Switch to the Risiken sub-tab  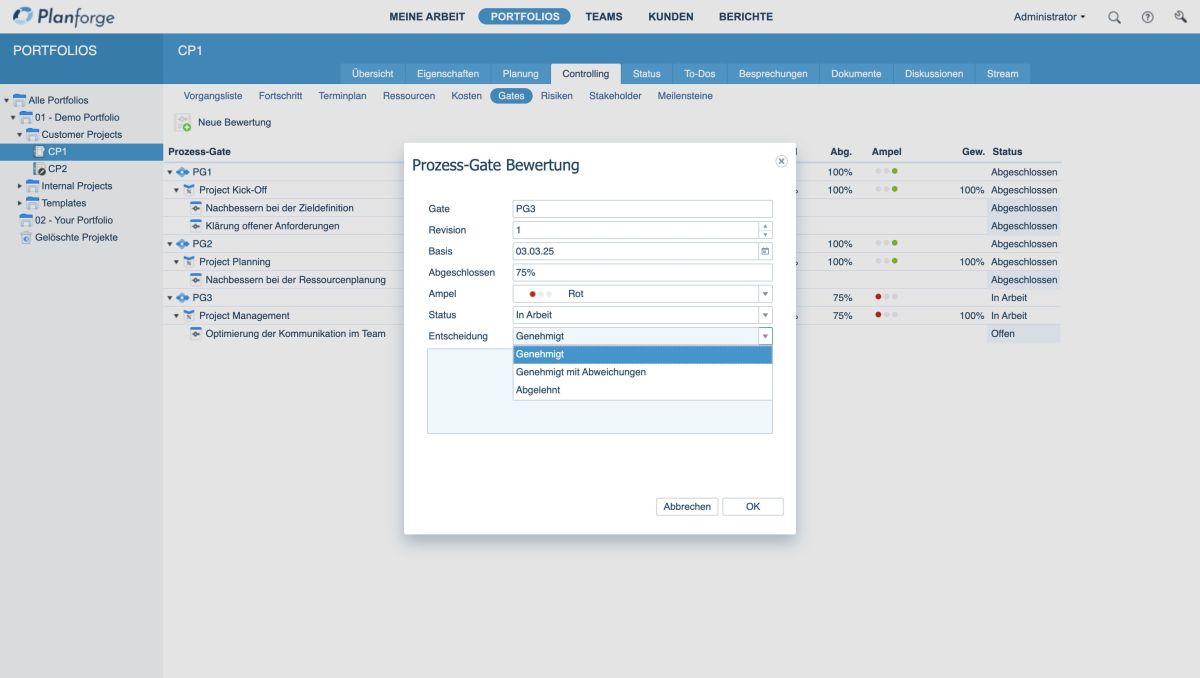(557, 96)
